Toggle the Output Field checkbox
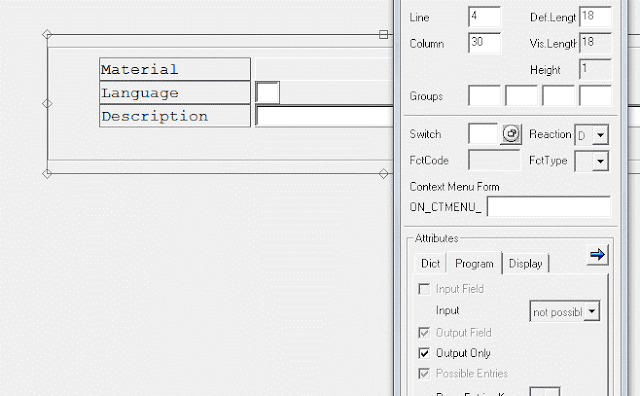This screenshot has height=396, width=640. 424,333
